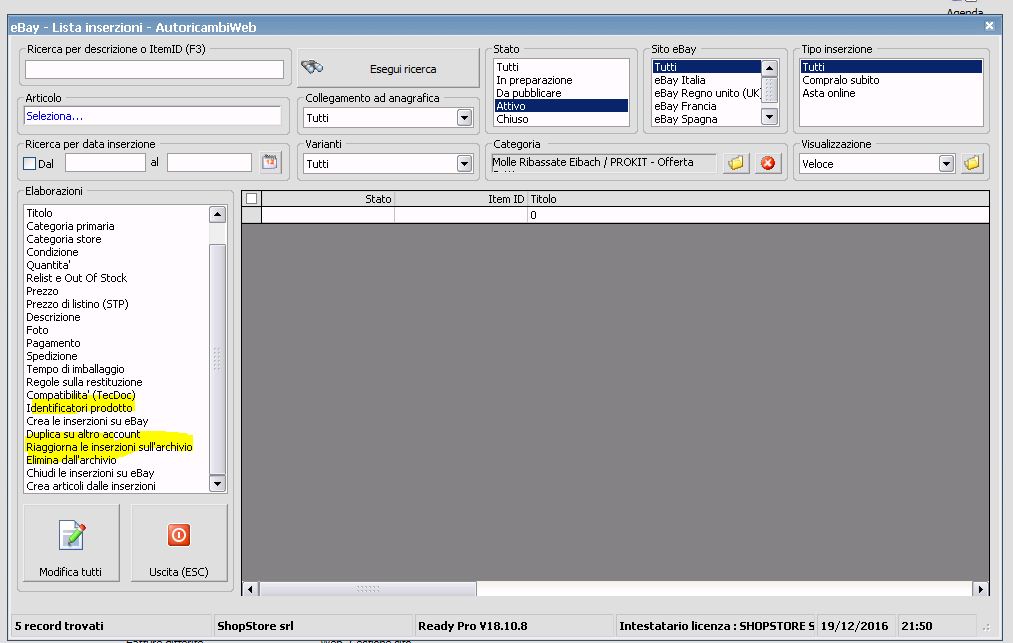Select Duplica su altro account
This screenshot has width=1013, height=643.
click(x=116, y=434)
